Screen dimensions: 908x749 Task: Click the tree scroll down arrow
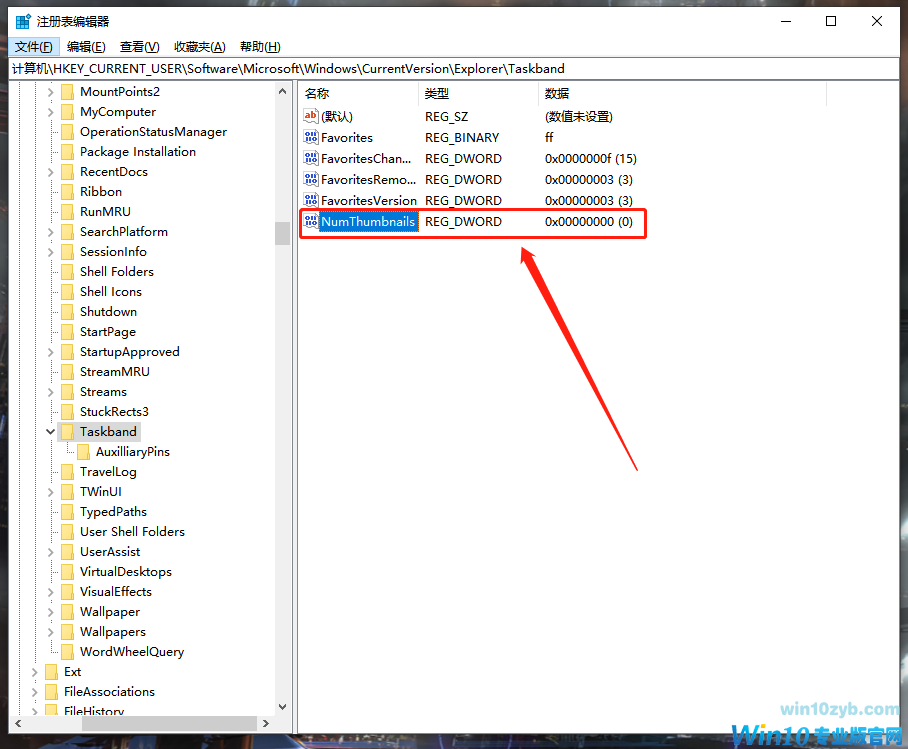click(x=283, y=706)
